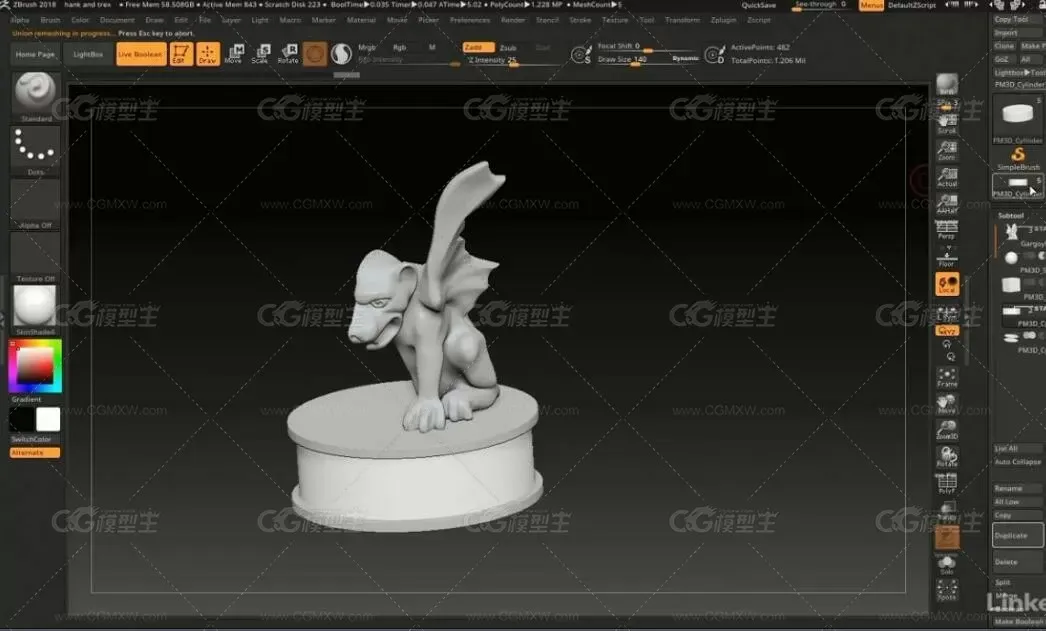Viewport: 1046px width, 631px height.
Task: Select the Move tool
Action: coord(234,54)
